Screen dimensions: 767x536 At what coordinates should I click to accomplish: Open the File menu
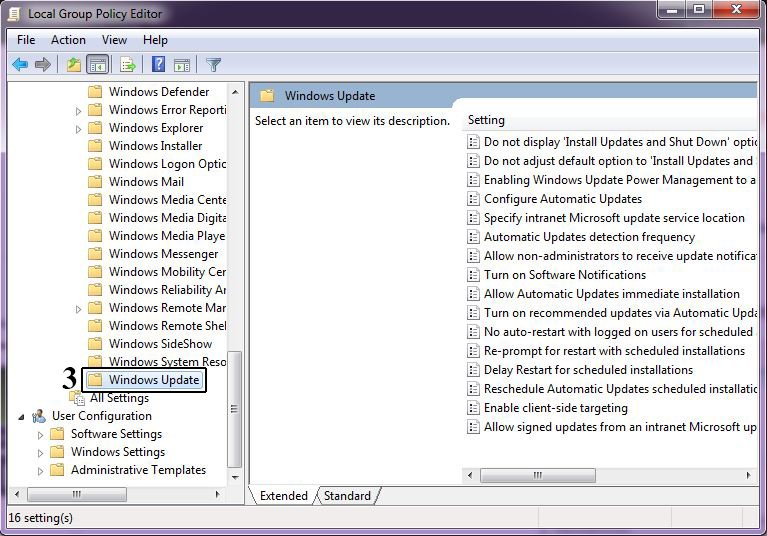pos(26,40)
